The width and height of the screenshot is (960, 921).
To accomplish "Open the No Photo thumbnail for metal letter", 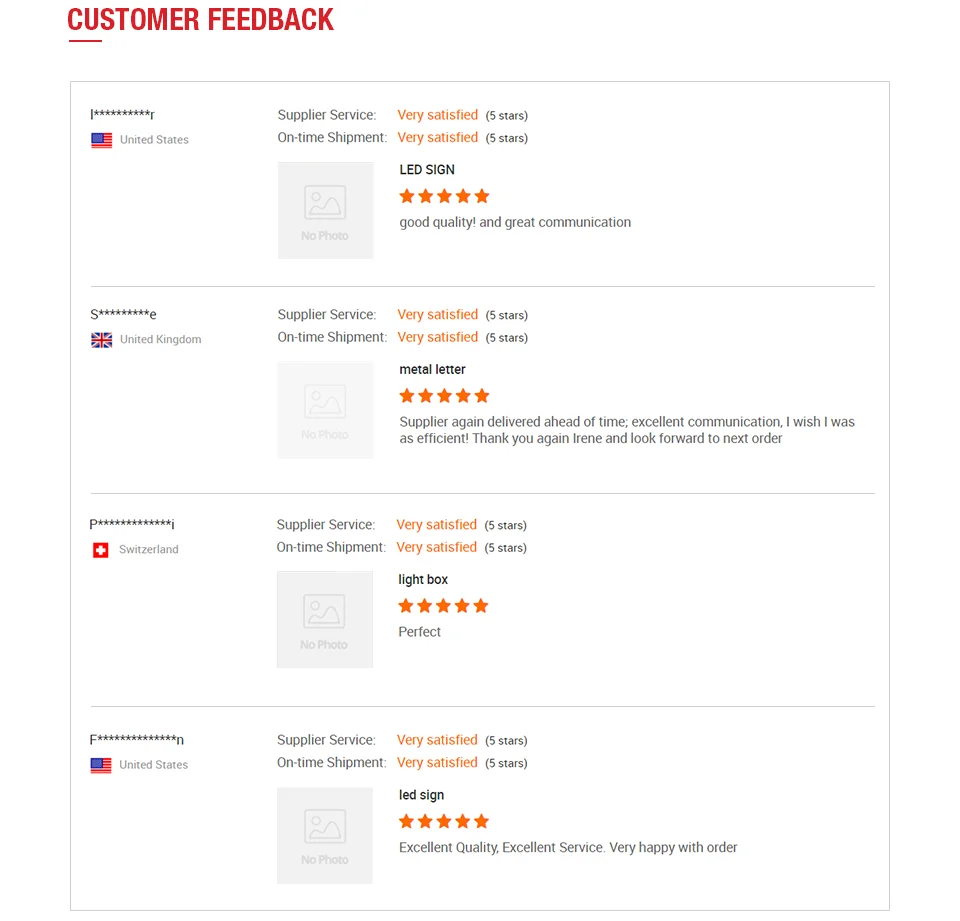I will tap(325, 410).
